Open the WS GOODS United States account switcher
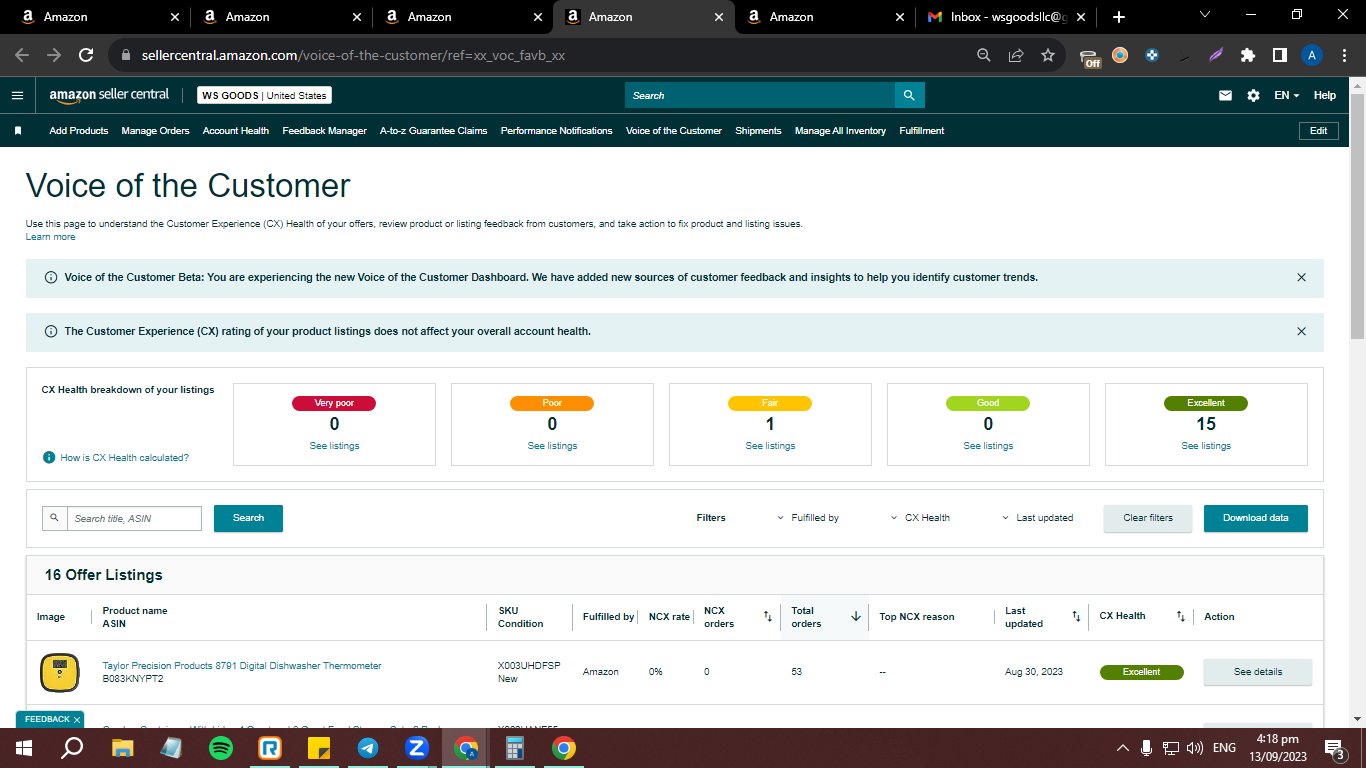 point(264,96)
